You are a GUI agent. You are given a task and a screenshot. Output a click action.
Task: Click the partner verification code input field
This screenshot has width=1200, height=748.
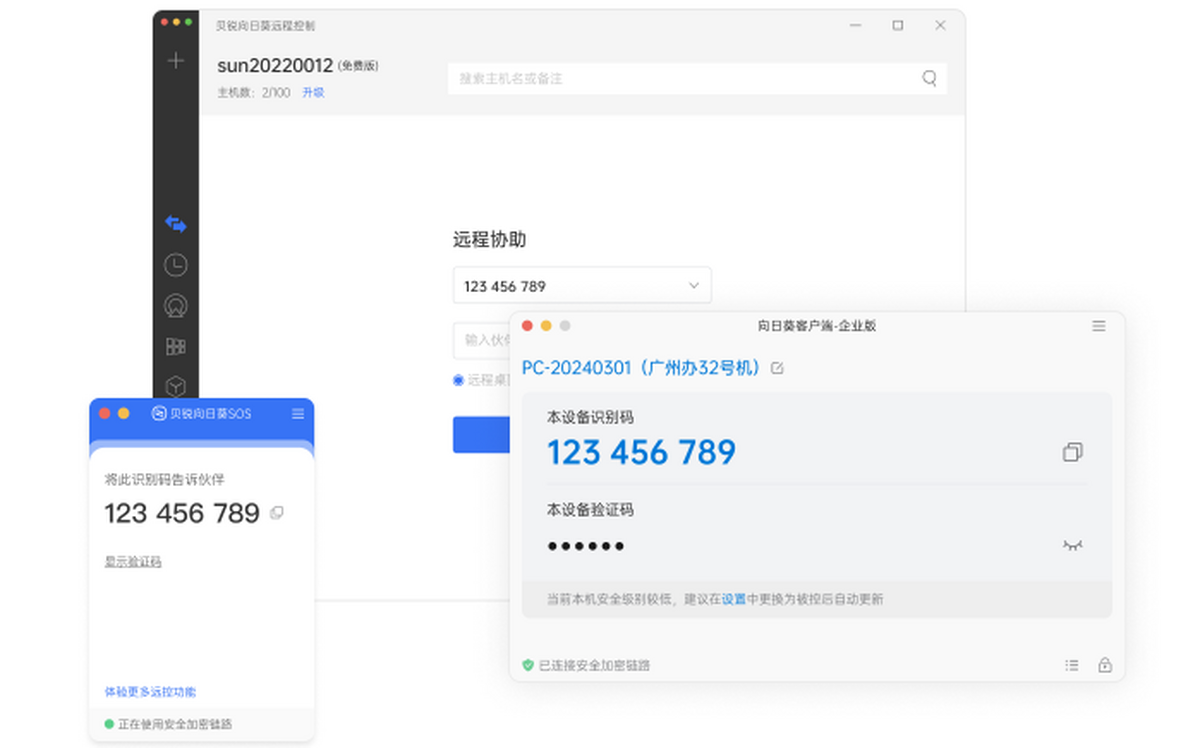click(x=483, y=340)
